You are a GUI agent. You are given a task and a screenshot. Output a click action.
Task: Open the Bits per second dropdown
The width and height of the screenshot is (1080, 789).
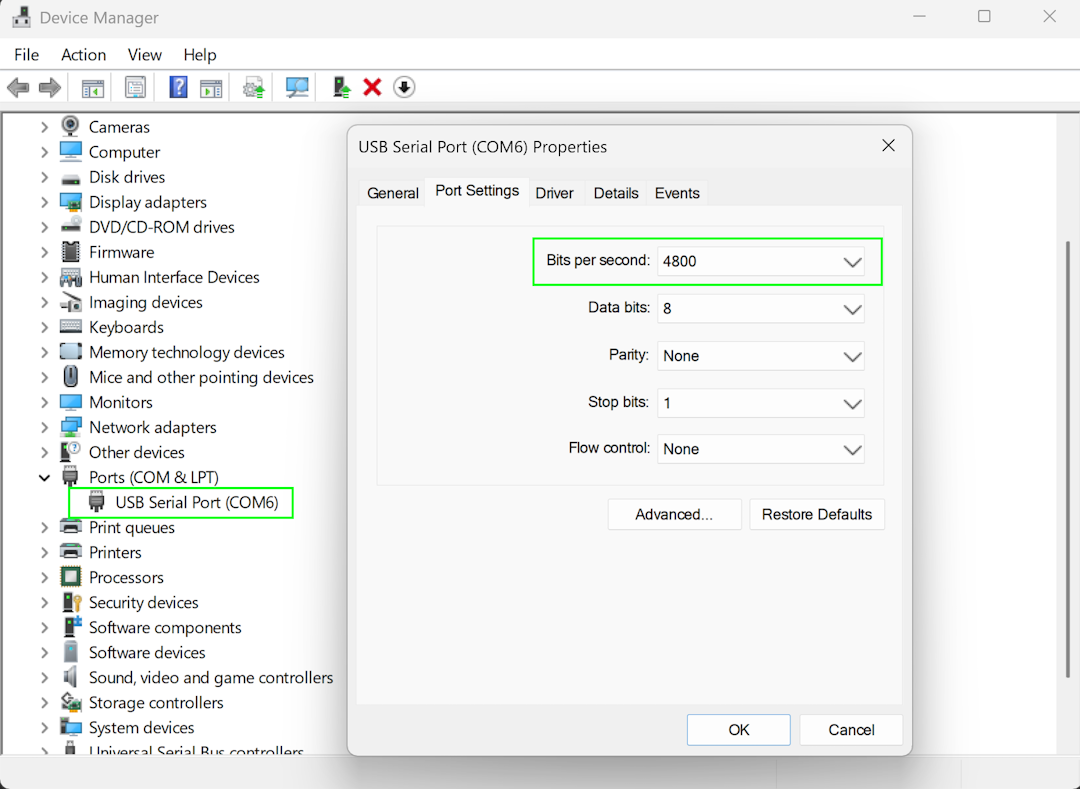[x=761, y=262]
